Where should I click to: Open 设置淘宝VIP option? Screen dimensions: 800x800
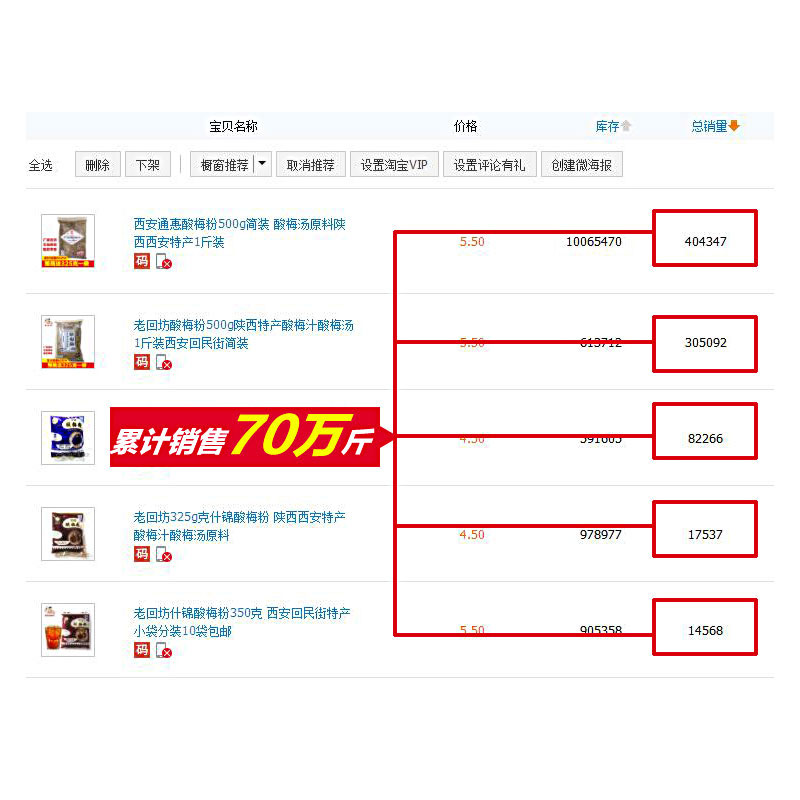click(394, 164)
